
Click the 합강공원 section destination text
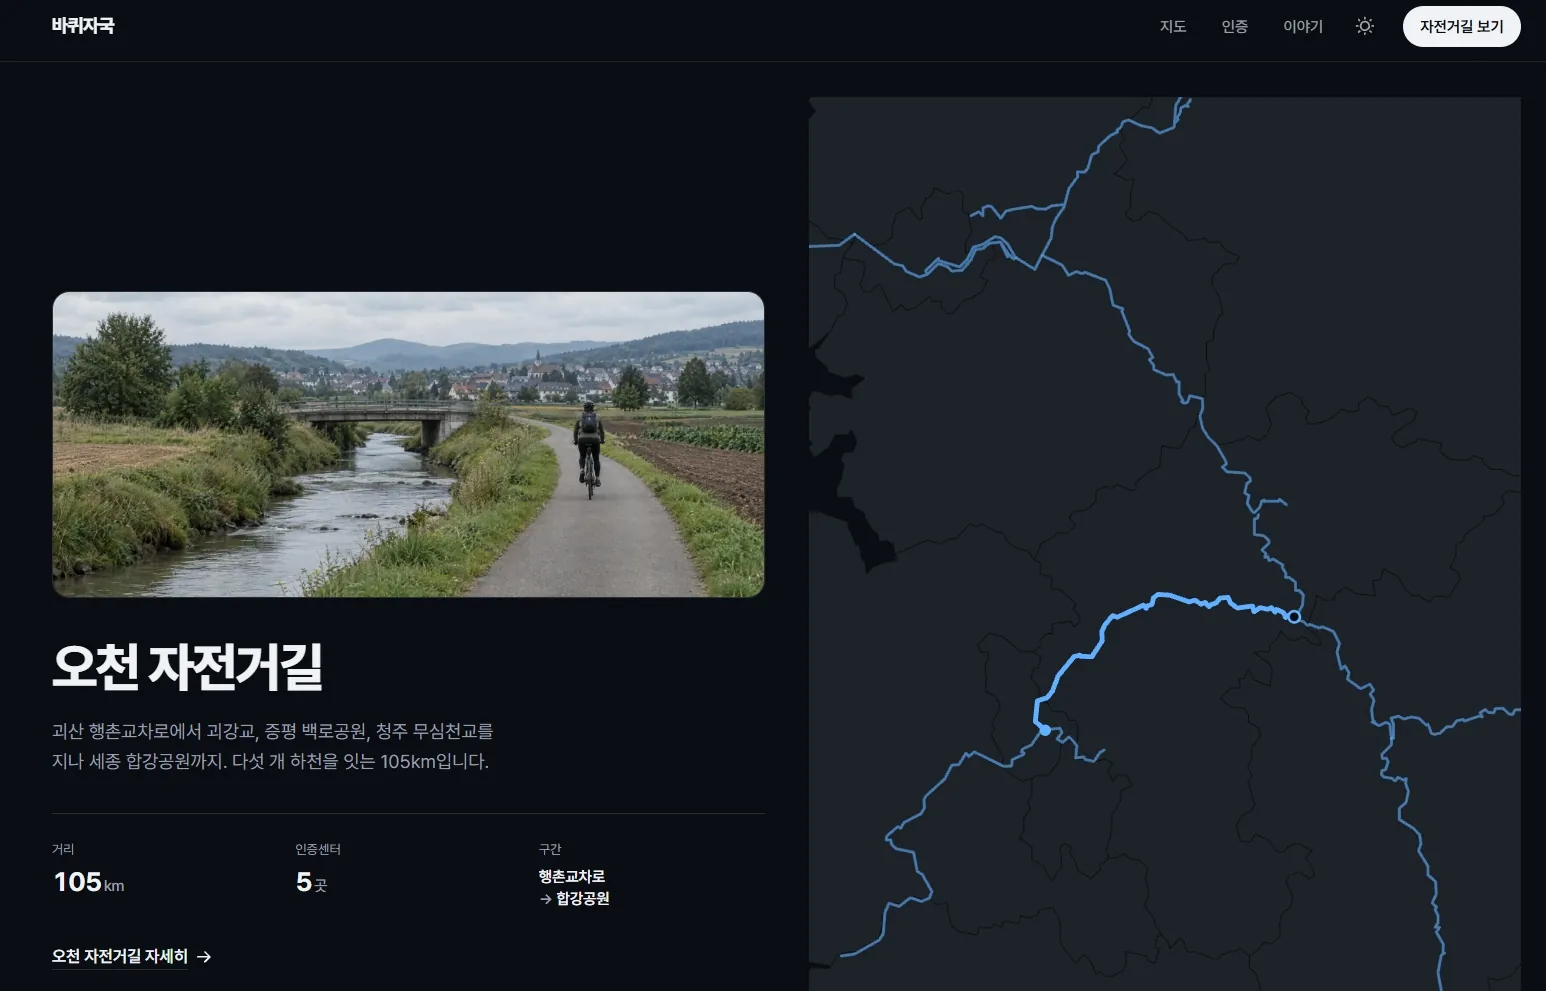coord(583,898)
